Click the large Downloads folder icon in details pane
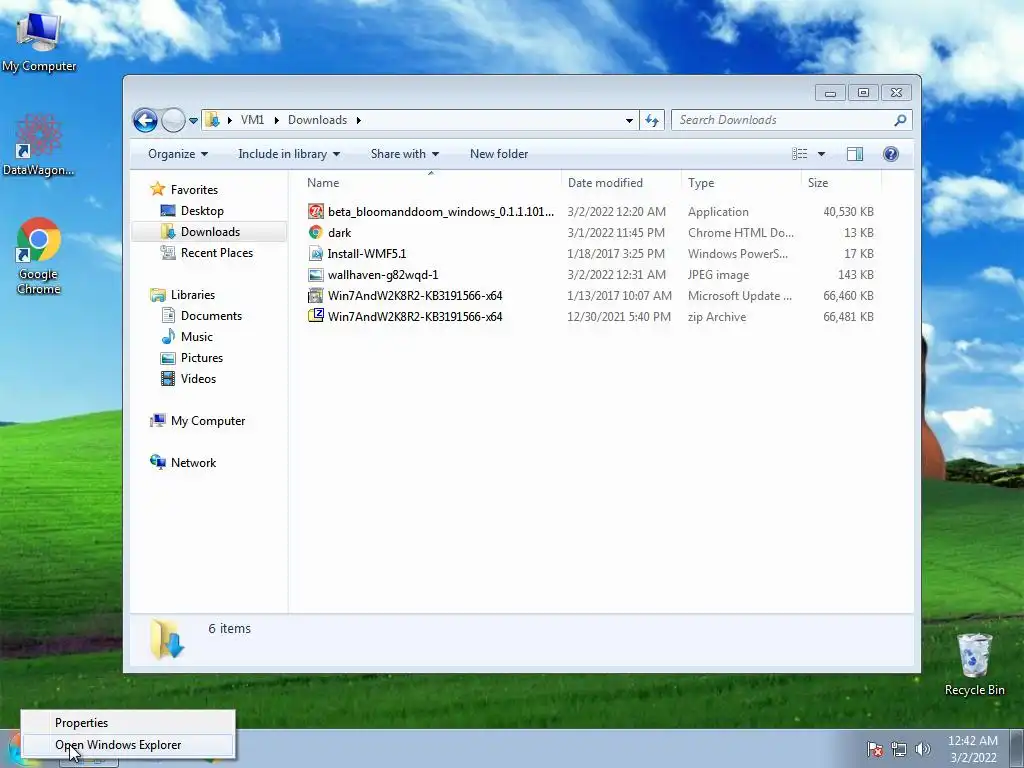 coord(167,639)
